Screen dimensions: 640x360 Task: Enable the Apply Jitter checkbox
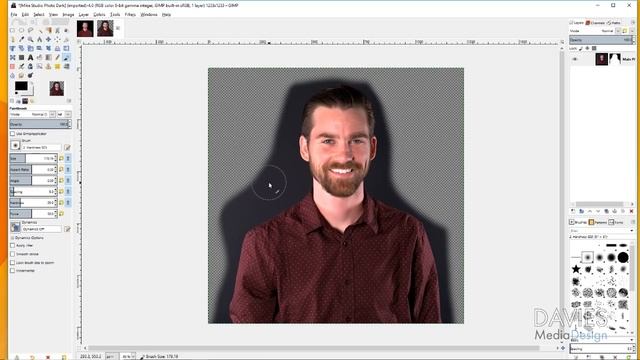coord(13,245)
